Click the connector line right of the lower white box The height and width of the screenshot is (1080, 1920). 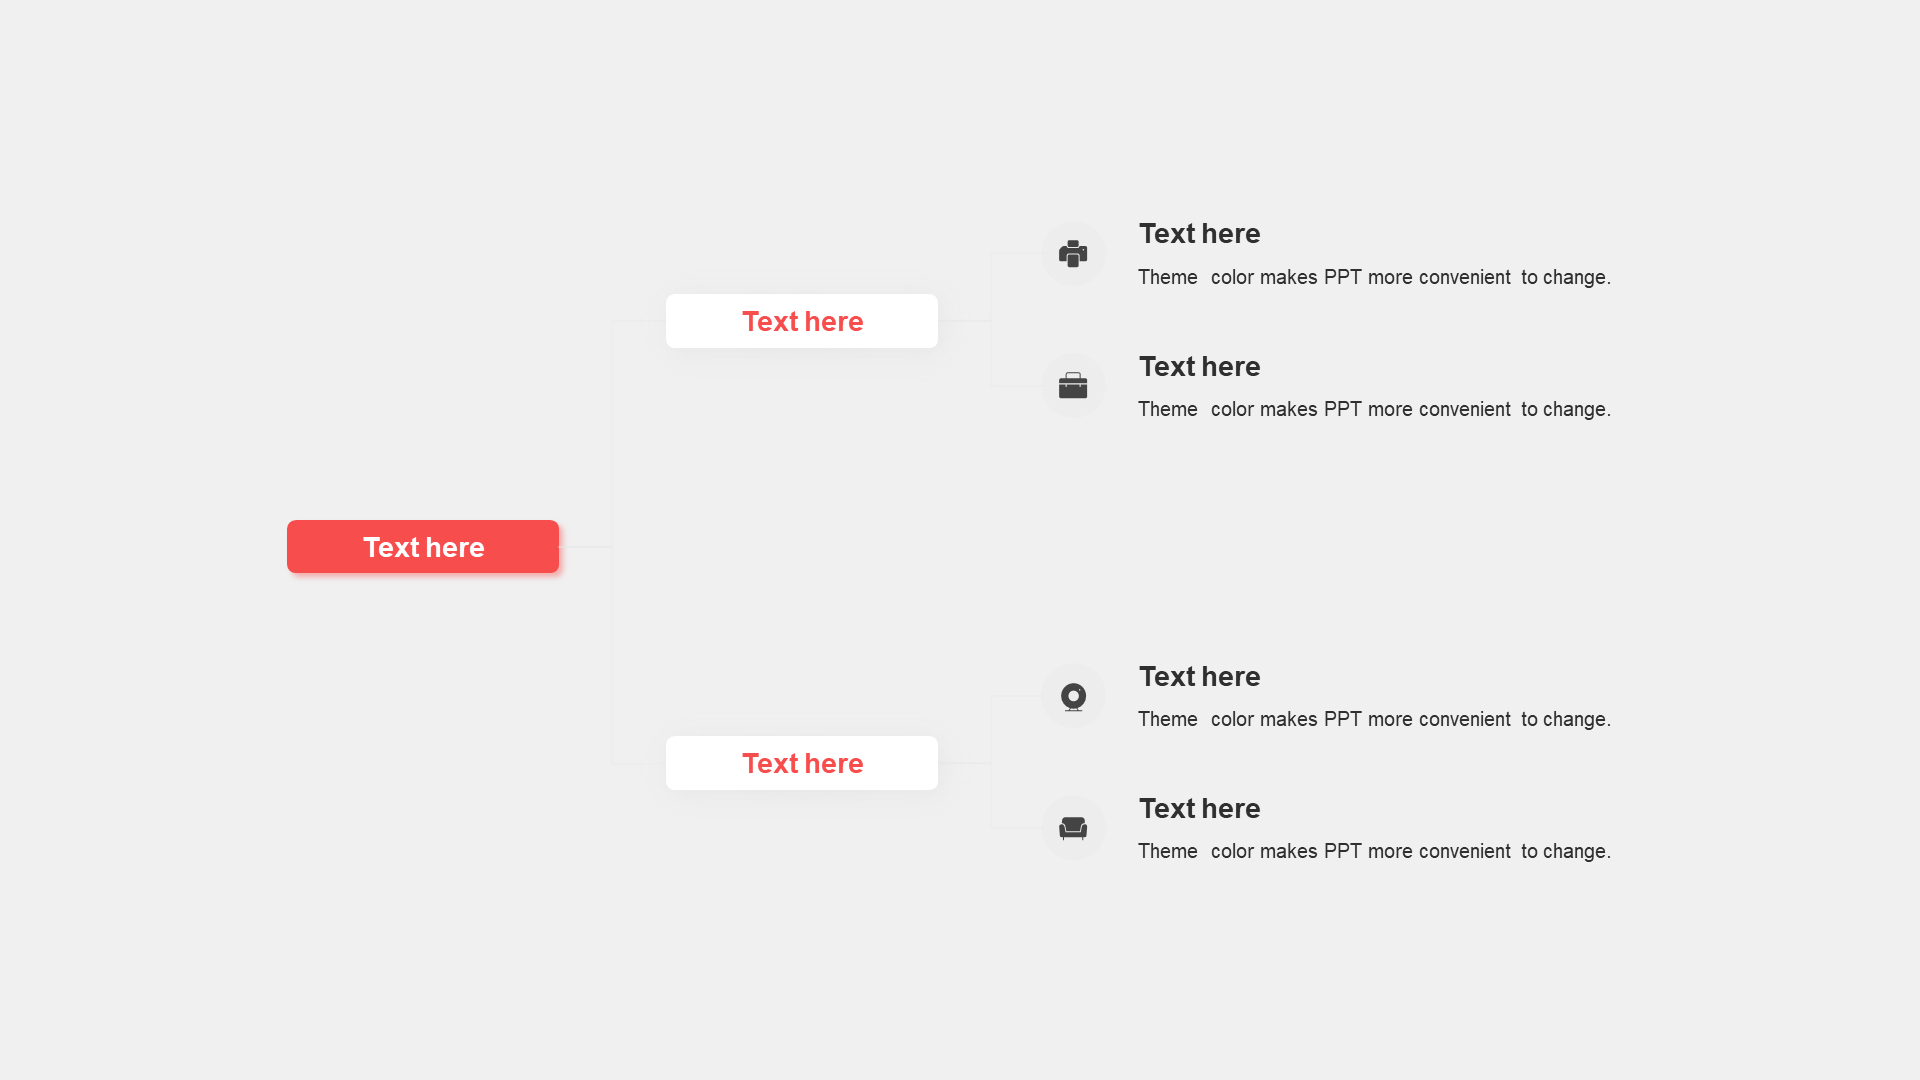pyautogui.click(x=965, y=763)
